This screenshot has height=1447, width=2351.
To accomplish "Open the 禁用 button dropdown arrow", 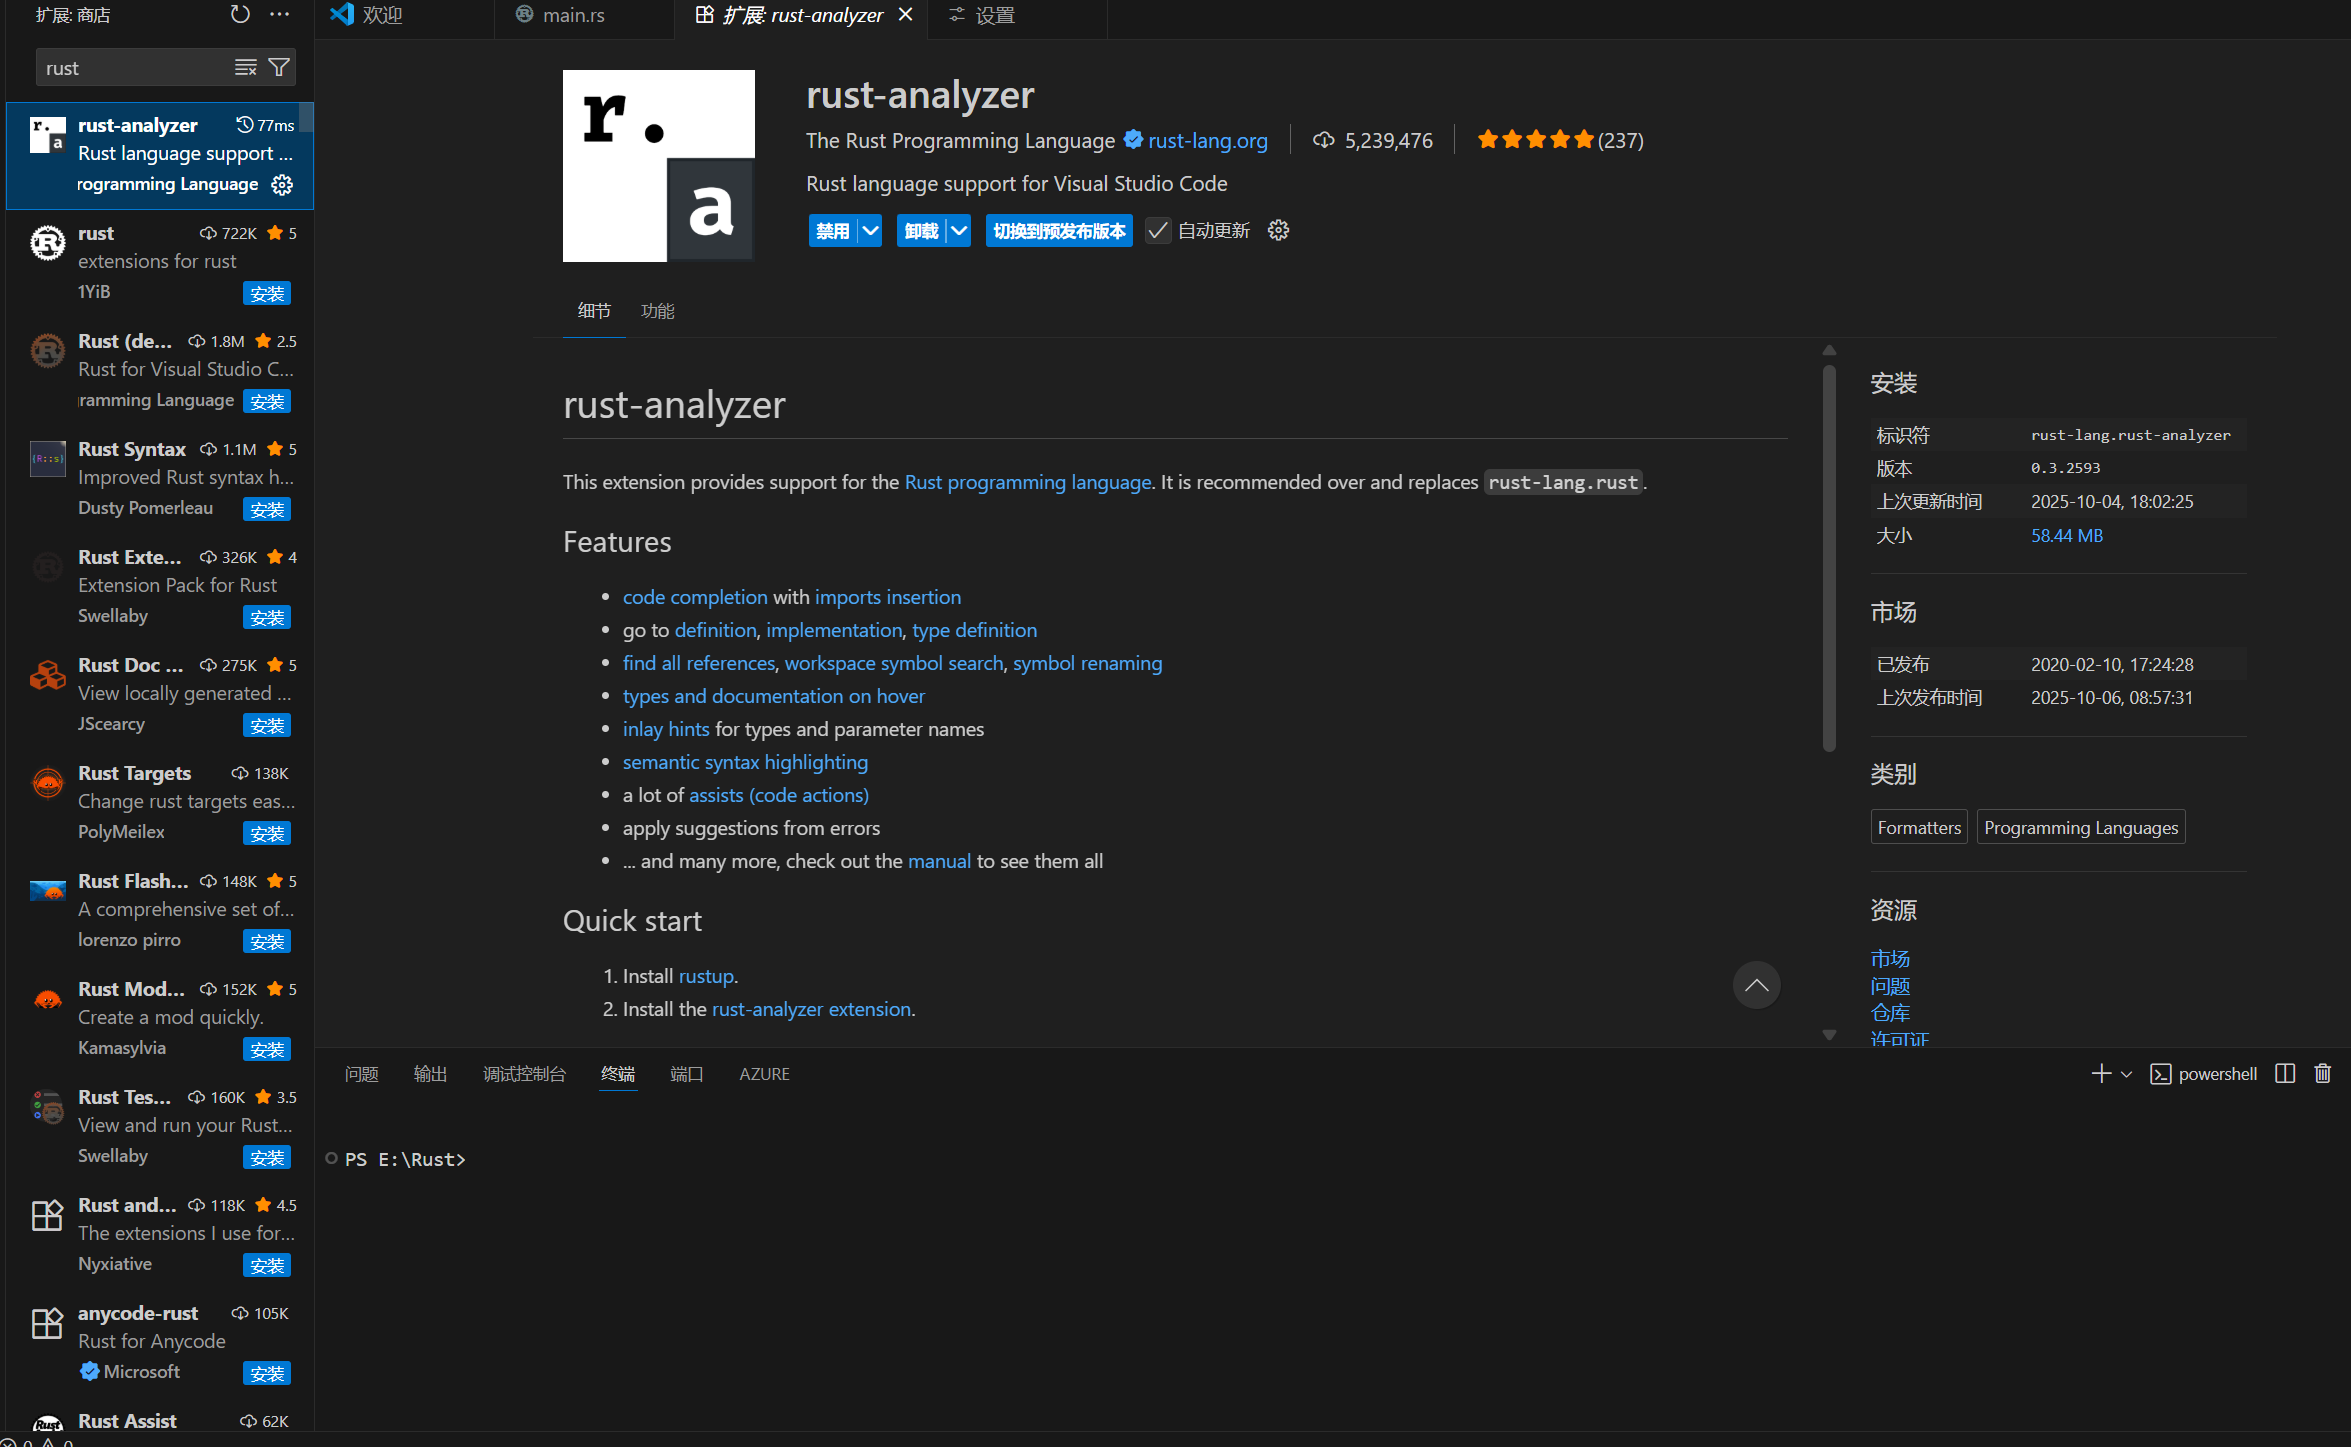I will [x=869, y=230].
